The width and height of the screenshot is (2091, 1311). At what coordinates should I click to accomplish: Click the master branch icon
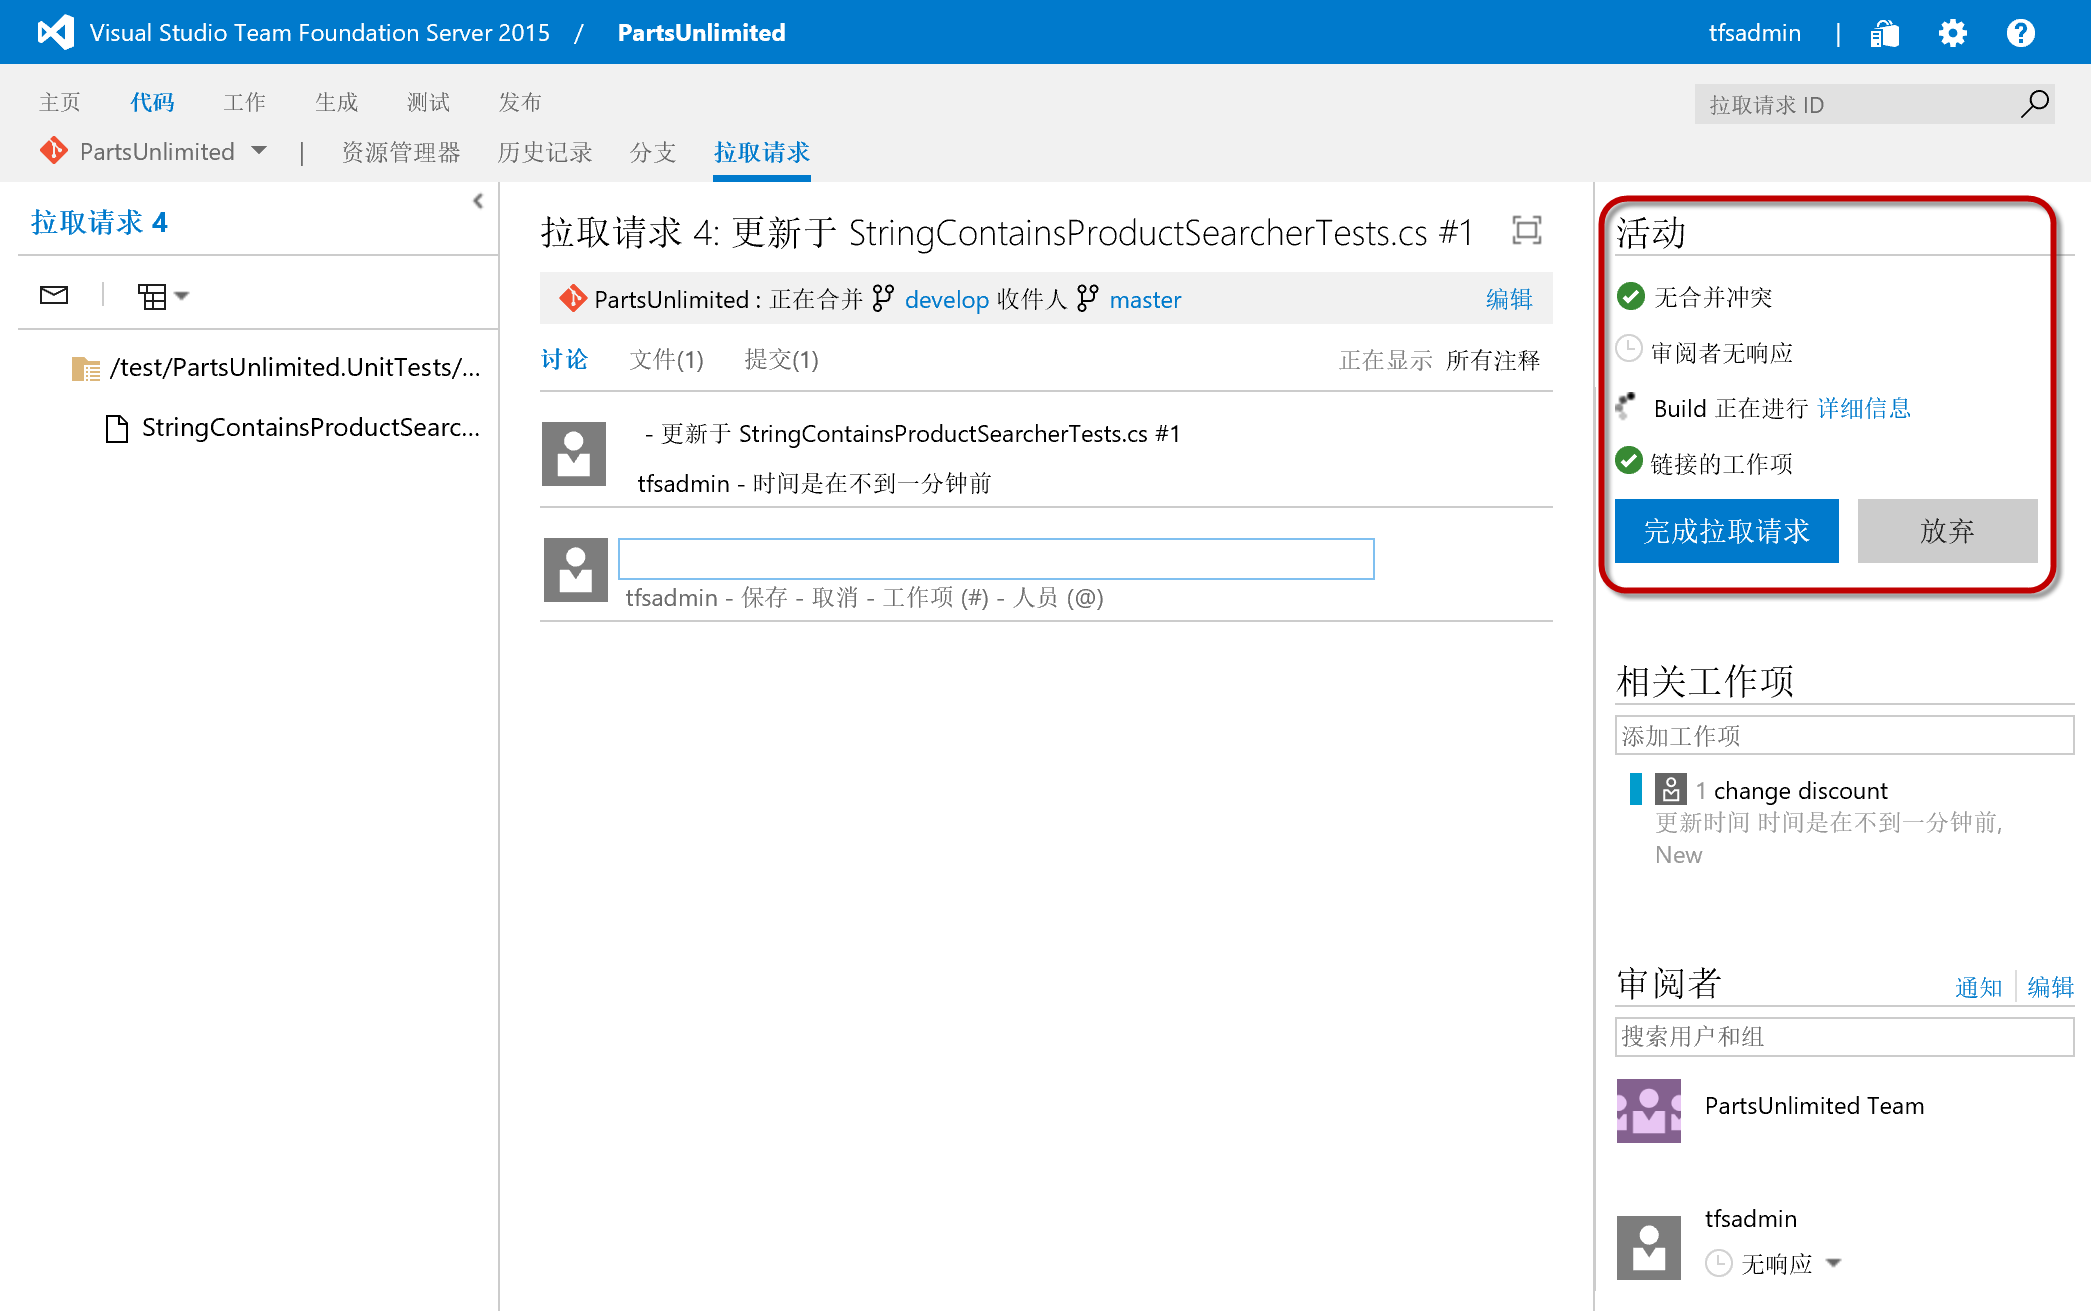pos(1087,298)
